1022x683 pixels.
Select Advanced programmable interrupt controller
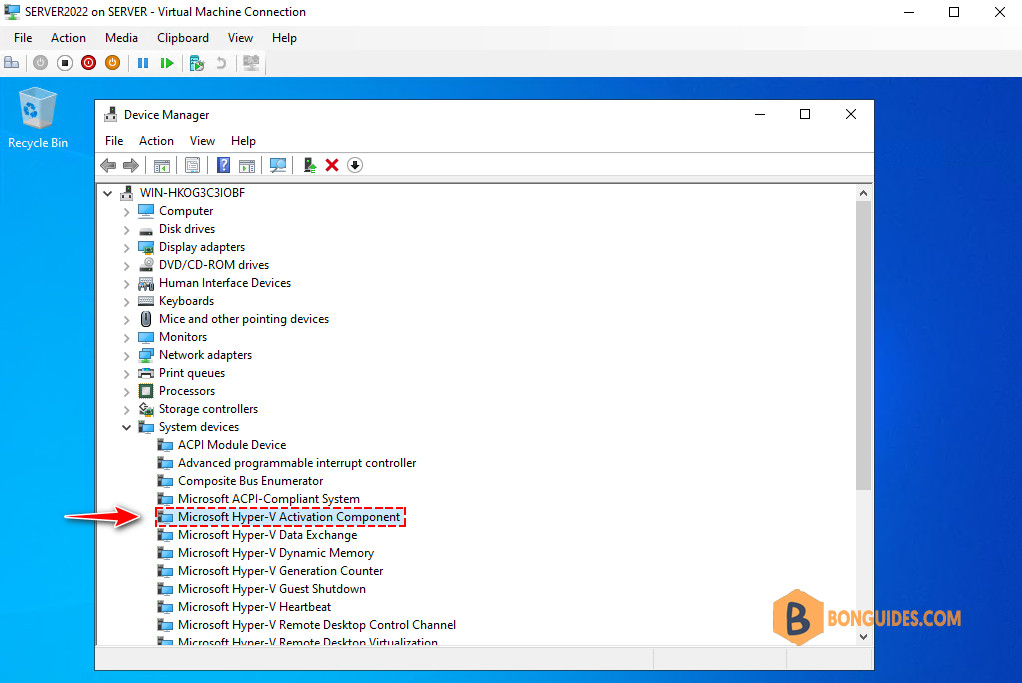297,463
